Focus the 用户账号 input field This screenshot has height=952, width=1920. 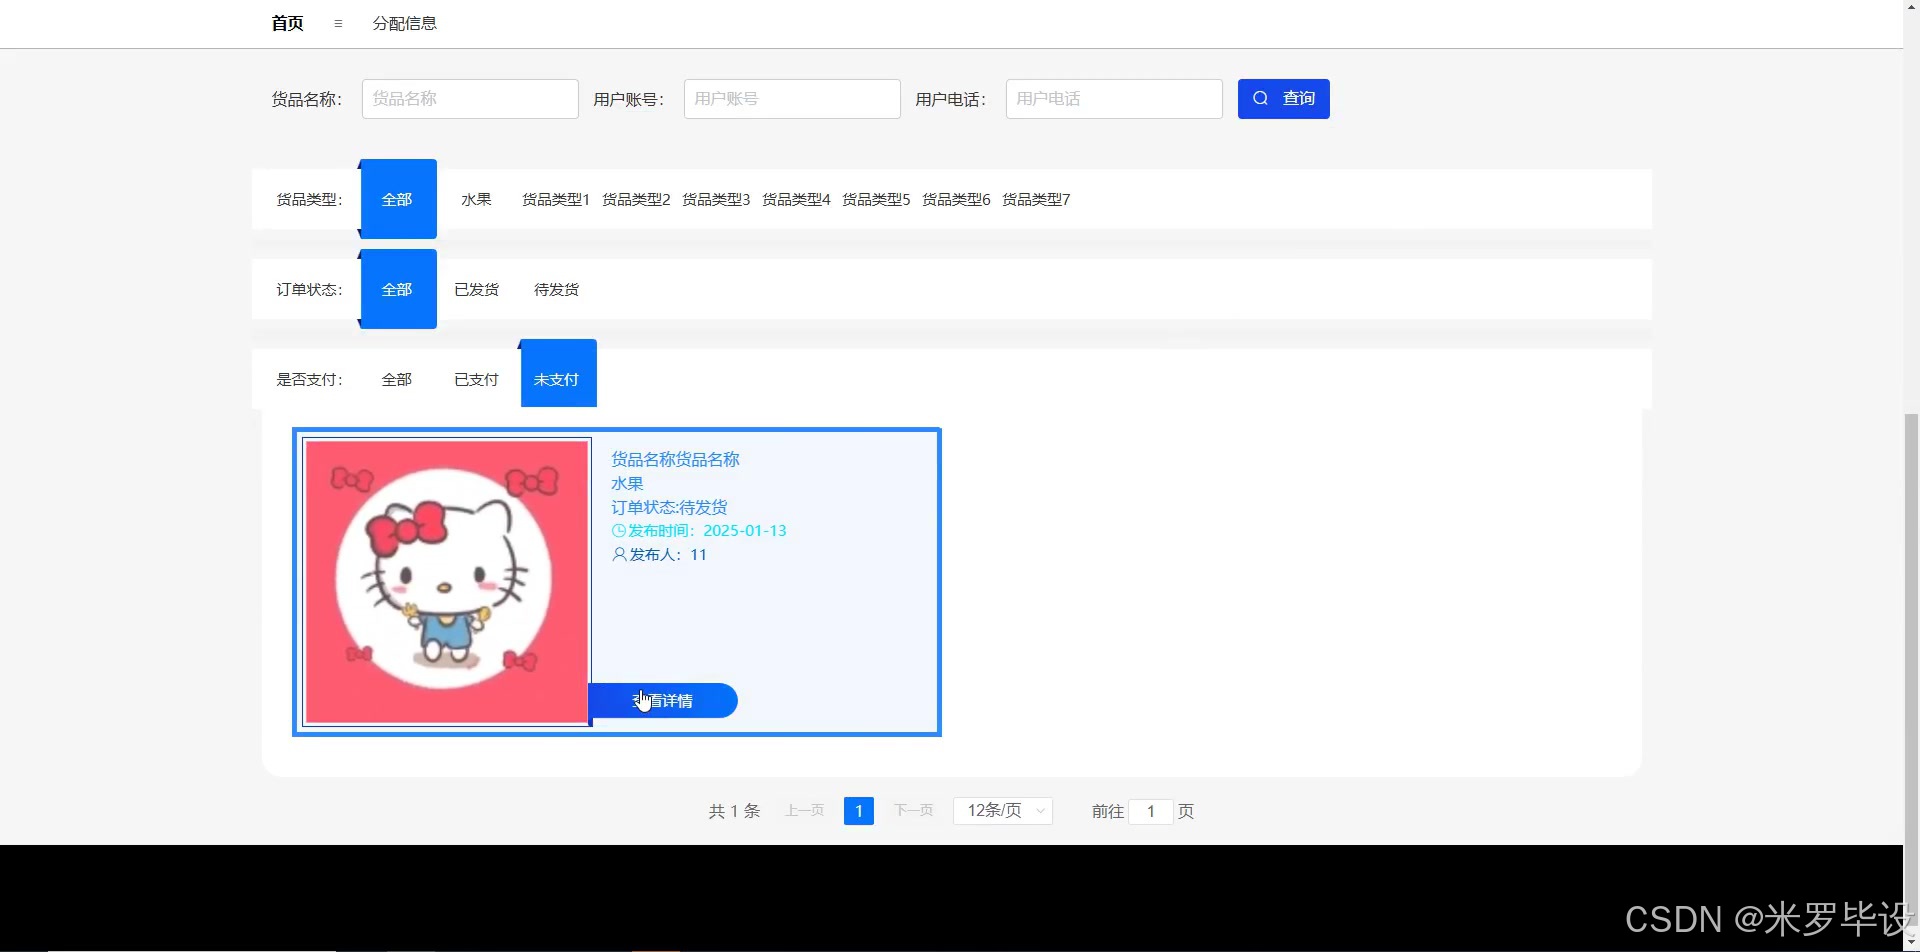pos(792,99)
